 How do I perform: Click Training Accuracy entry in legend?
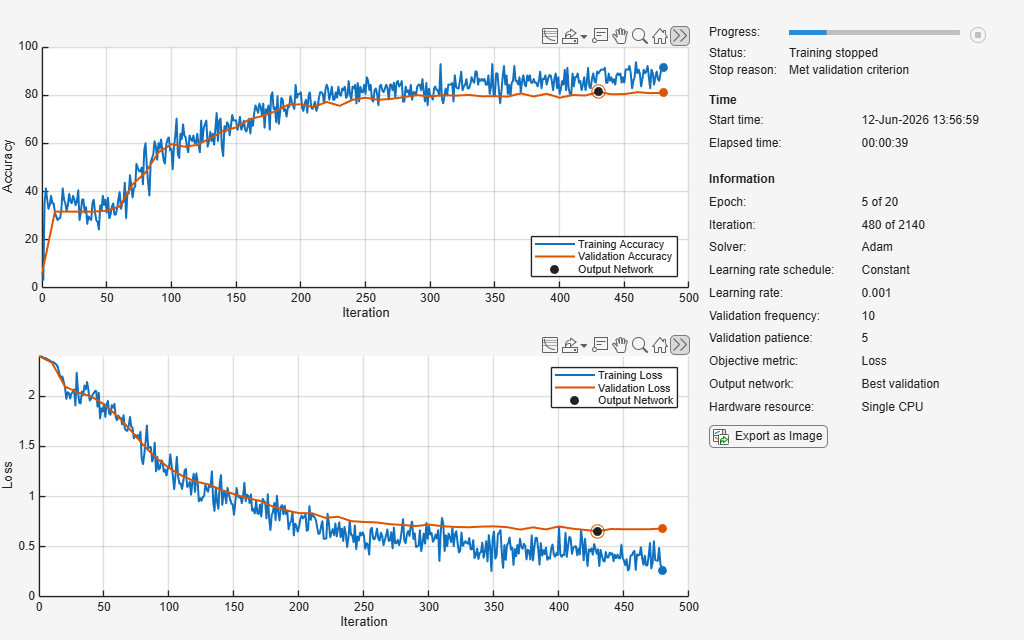(604, 244)
